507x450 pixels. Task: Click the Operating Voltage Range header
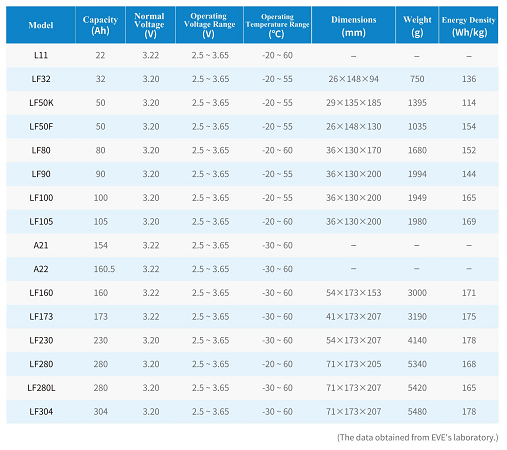[x=209, y=25]
